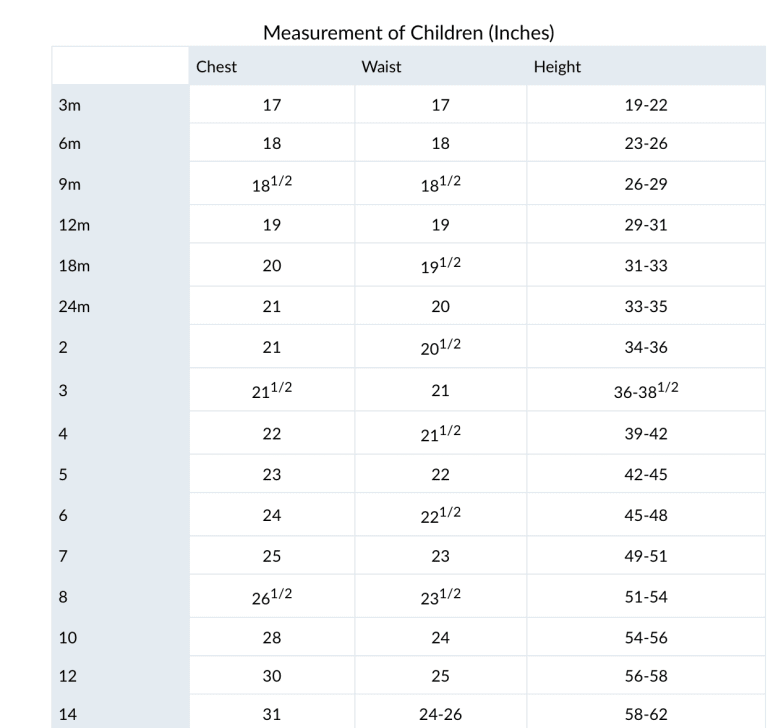Click the size 14 row label
The height and width of the screenshot is (728, 768).
click(x=68, y=716)
